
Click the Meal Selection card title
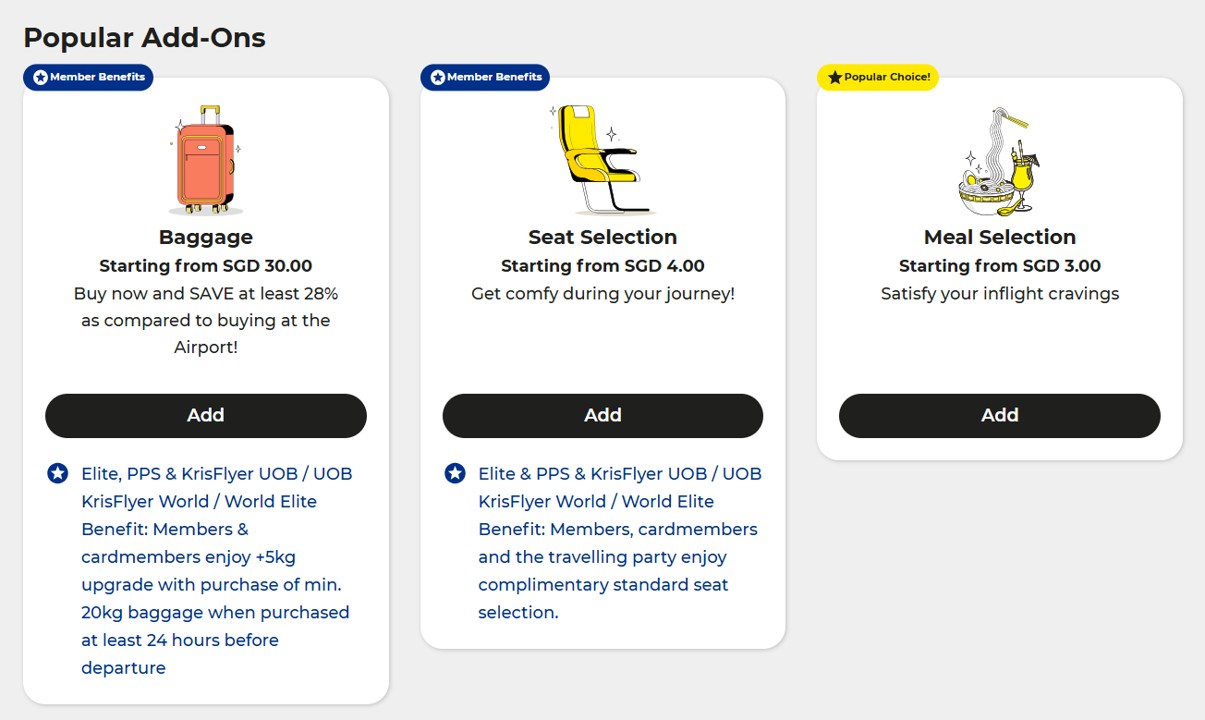pyautogui.click(x=999, y=237)
